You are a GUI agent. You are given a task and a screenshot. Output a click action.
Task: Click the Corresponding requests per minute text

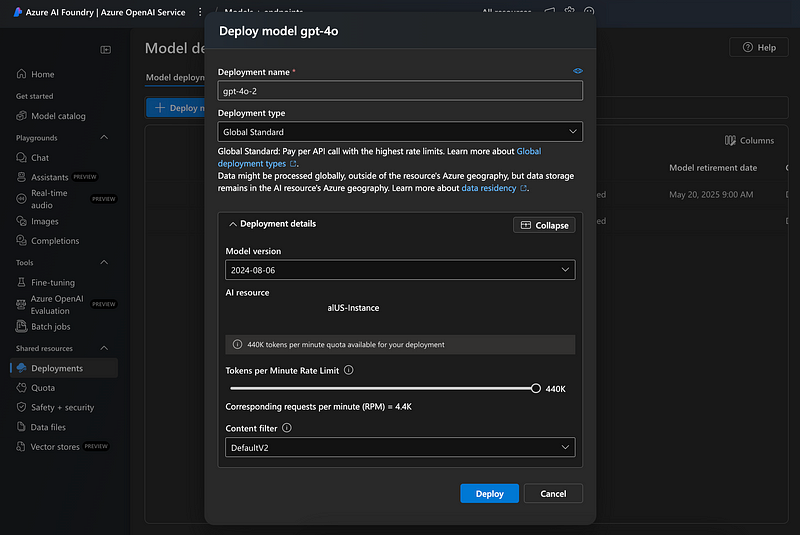318,406
